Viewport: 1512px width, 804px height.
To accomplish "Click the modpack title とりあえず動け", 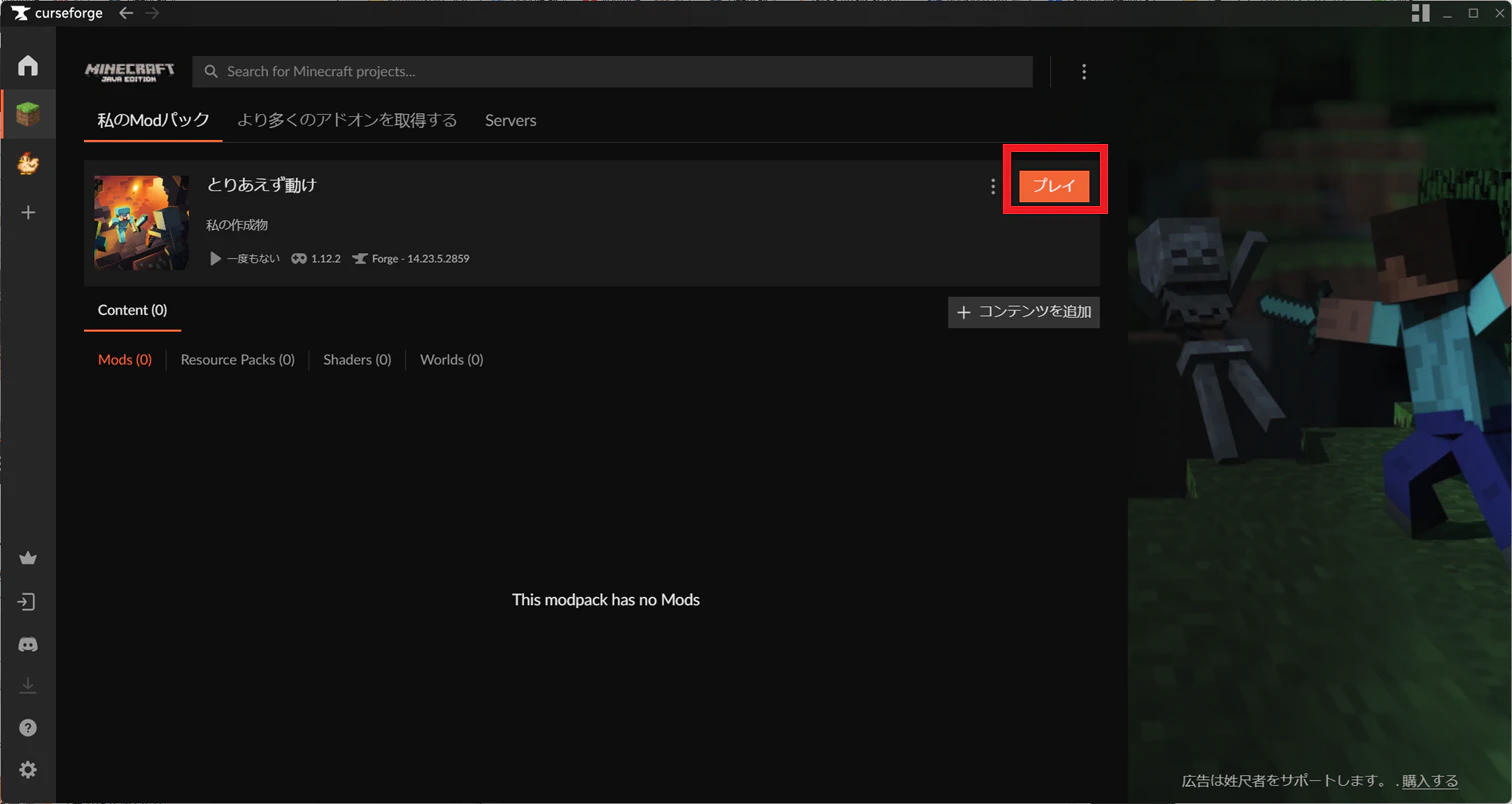I will (x=262, y=185).
